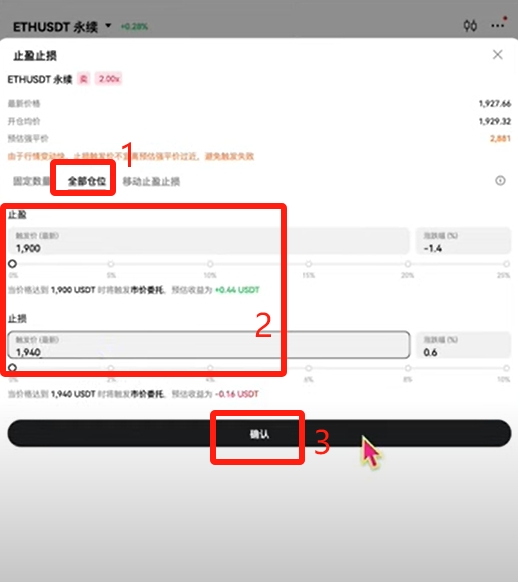Click the stop-loss 涨跌幅 percent field
This screenshot has width=518, height=582.
[x=463, y=345]
